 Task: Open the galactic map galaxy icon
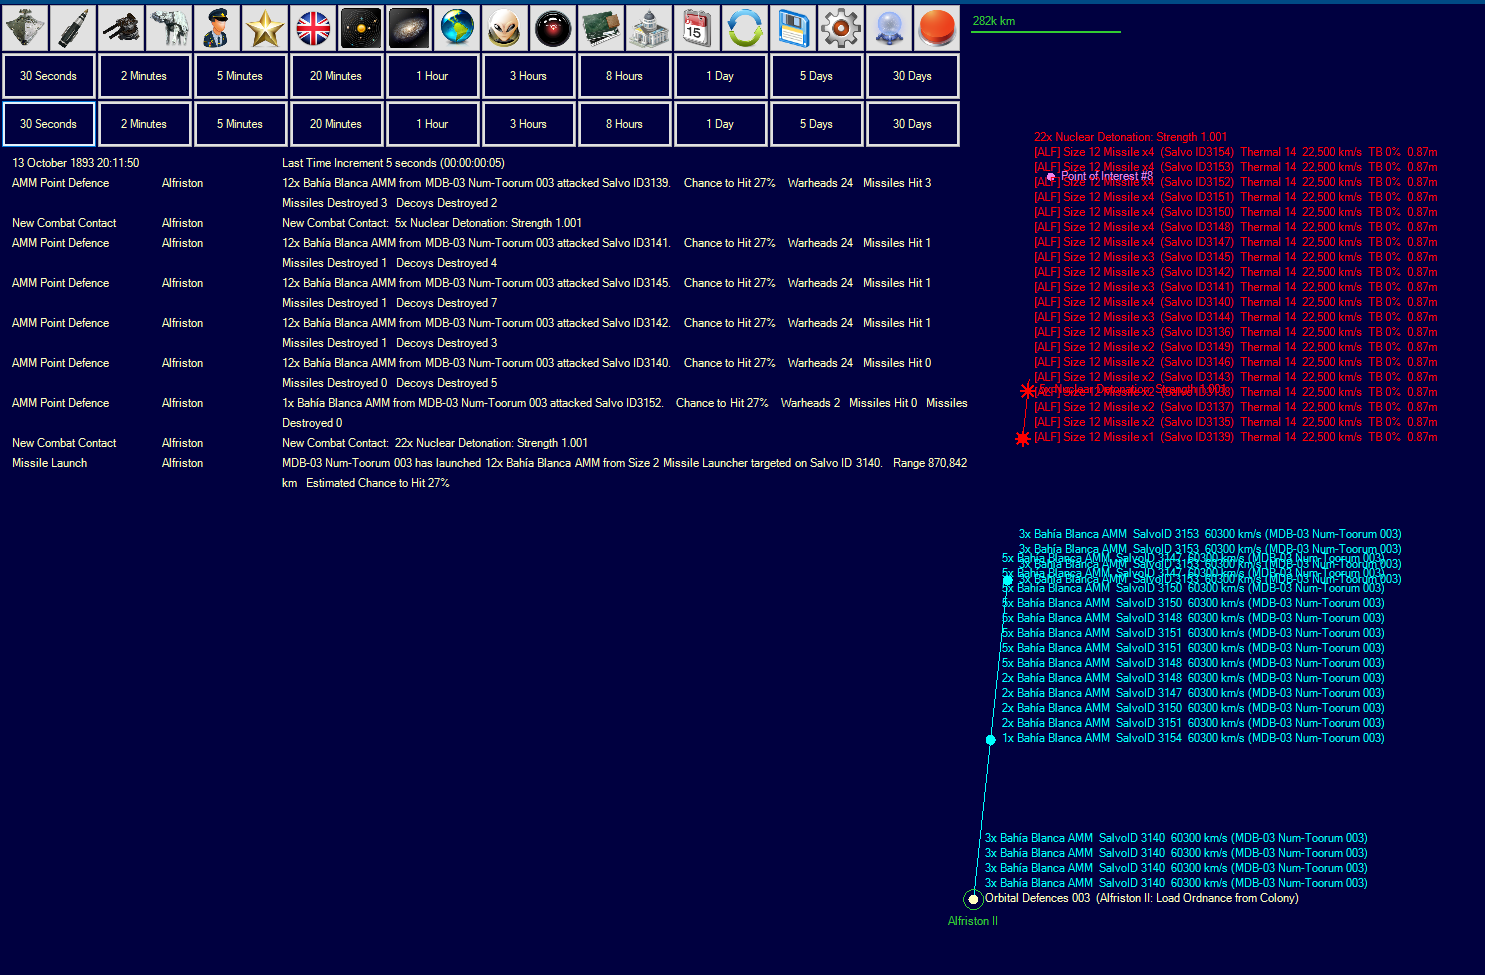click(x=409, y=28)
